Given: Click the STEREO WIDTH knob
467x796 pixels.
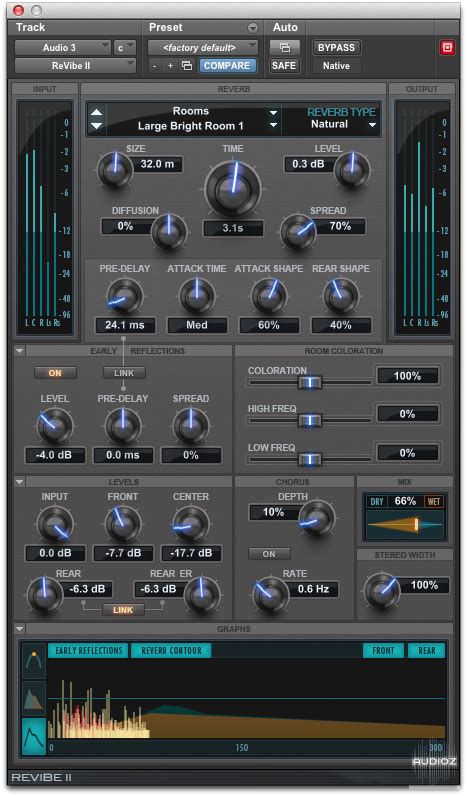Looking at the screenshot, I should [x=382, y=590].
